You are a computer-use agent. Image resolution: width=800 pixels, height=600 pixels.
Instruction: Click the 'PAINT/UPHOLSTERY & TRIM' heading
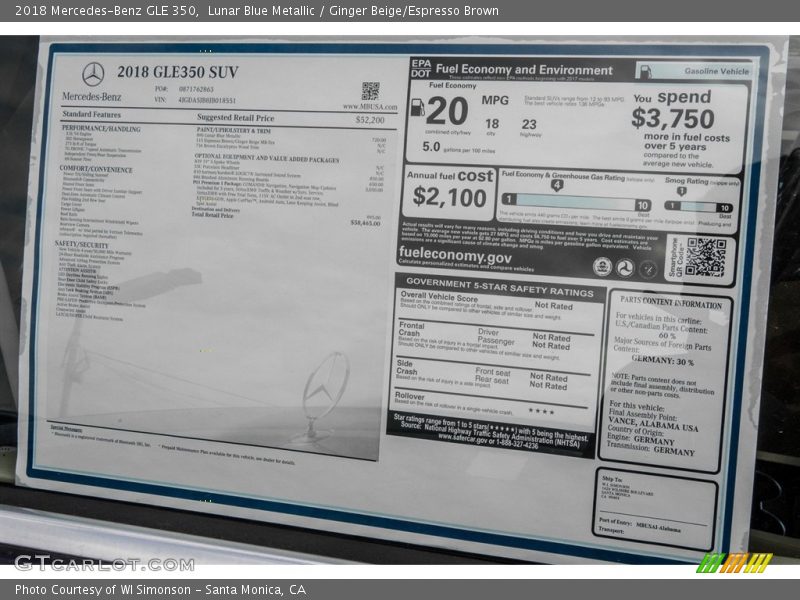(234, 131)
